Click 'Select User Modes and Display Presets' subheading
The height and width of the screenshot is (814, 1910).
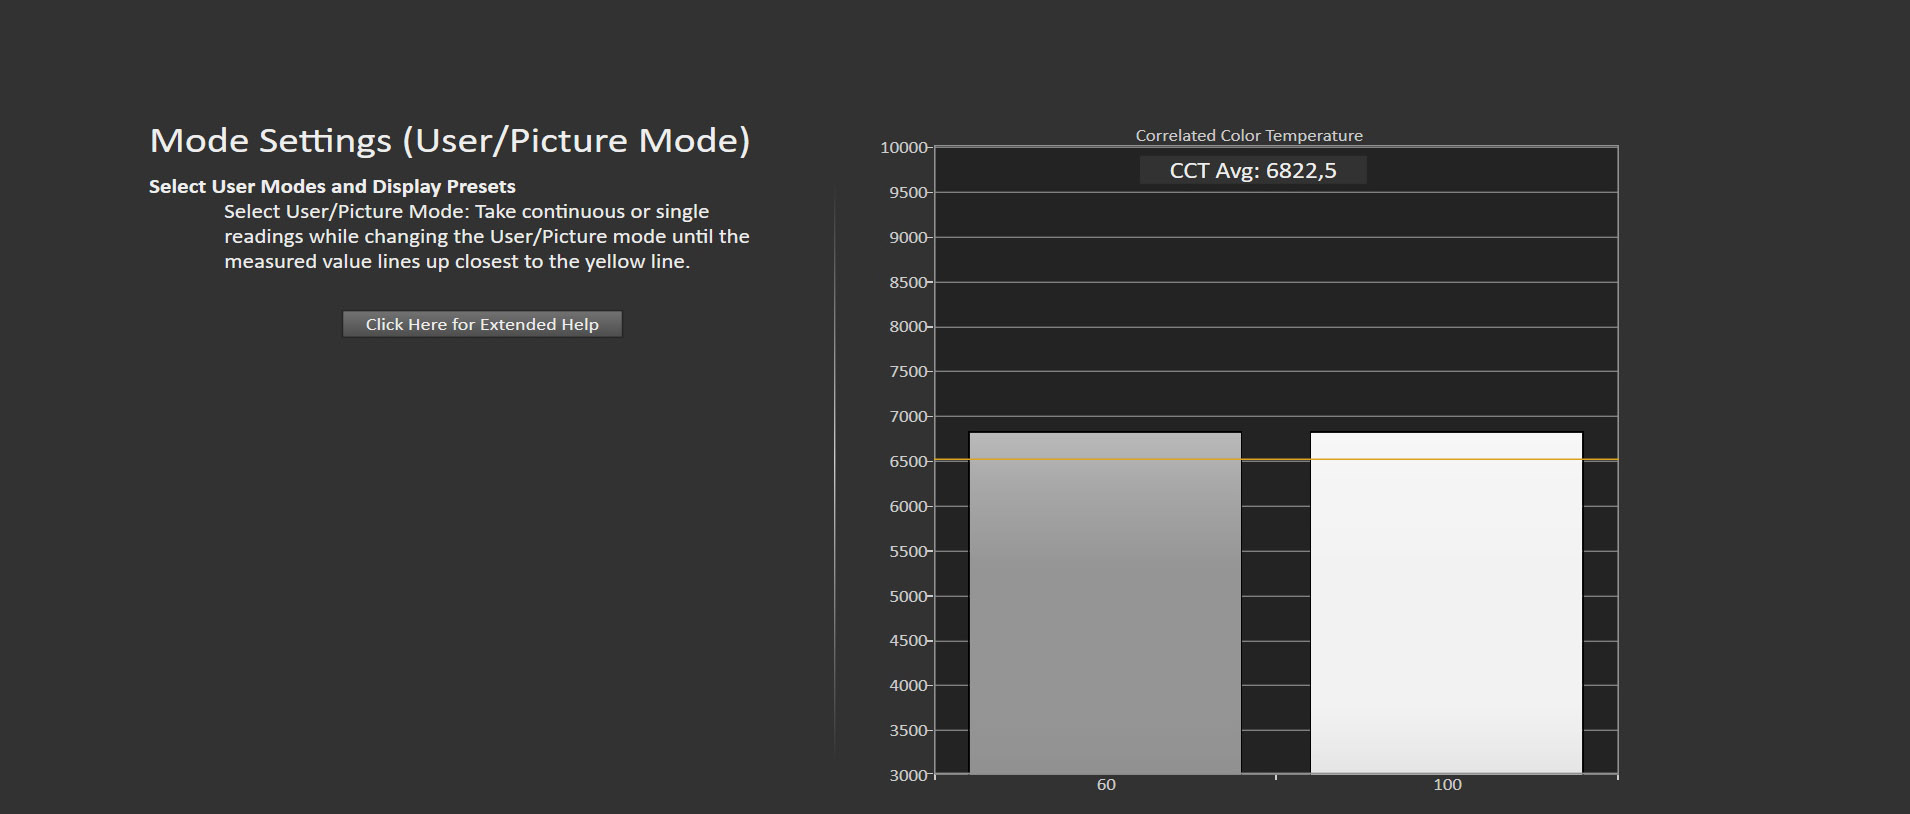(332, 187)
